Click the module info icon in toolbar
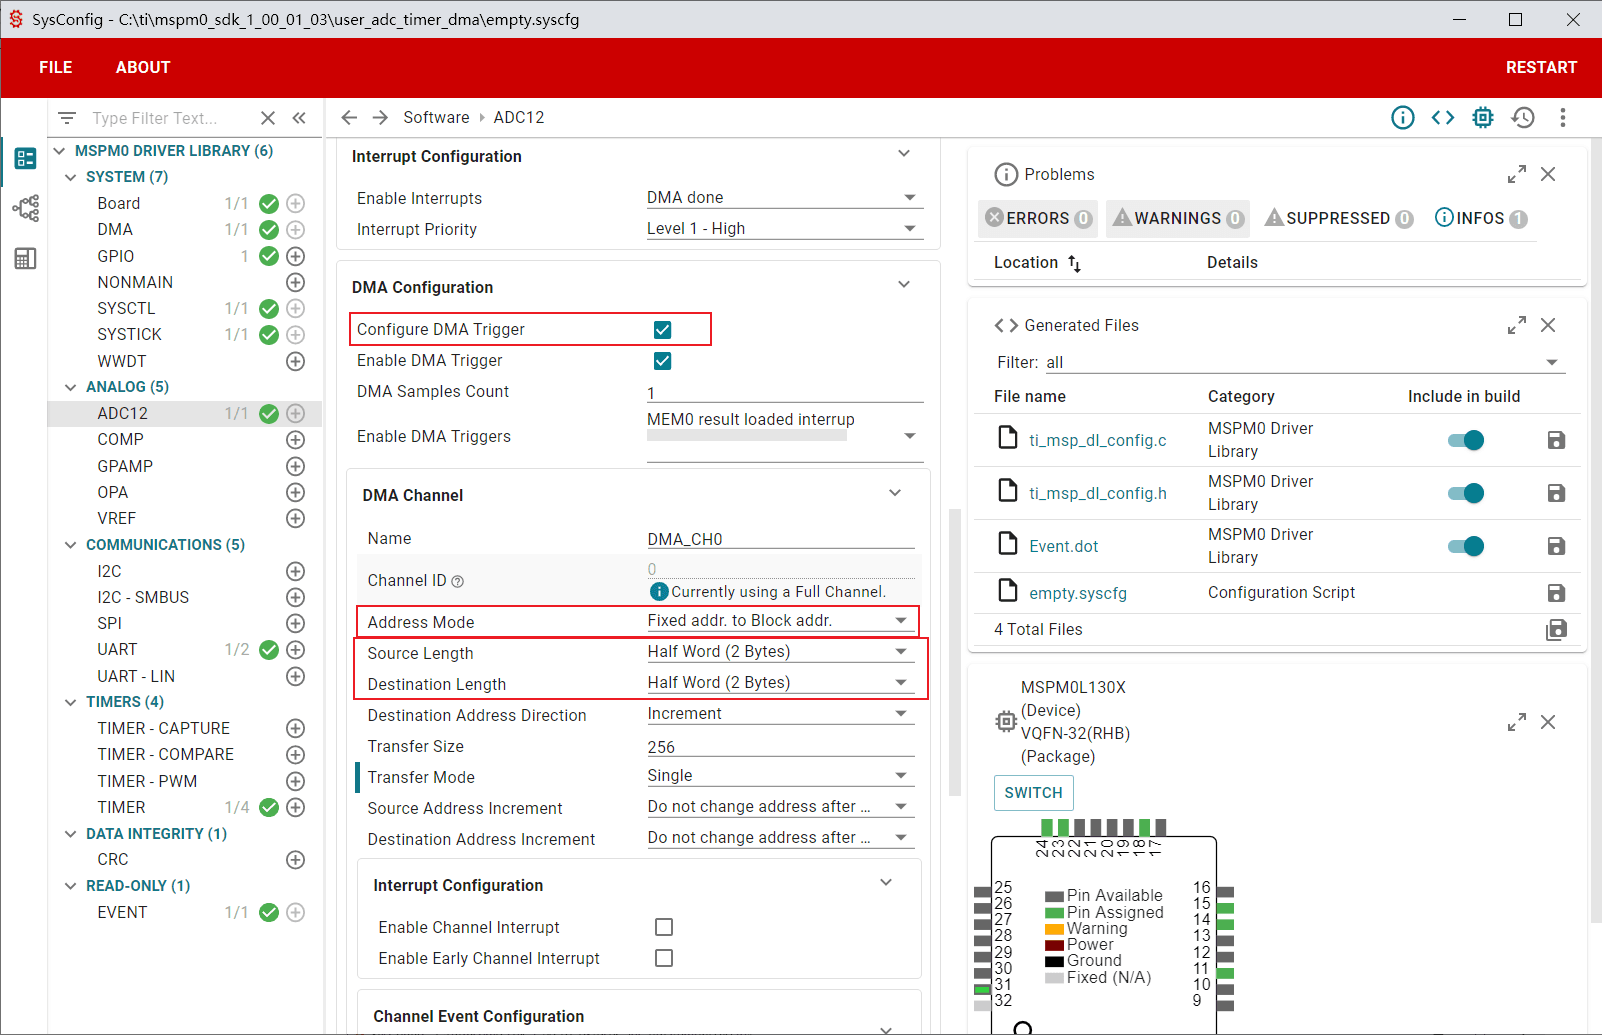This screenshot has width=1602, height=1035. coord(1403,118)
